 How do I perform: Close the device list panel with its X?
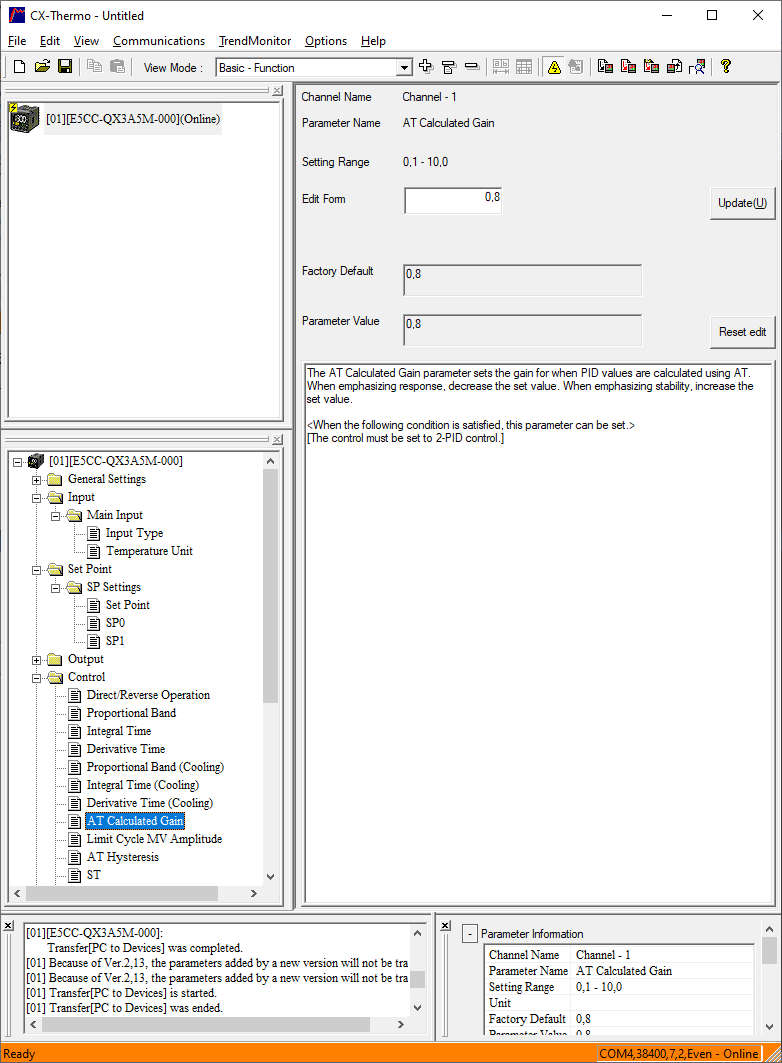click(277, 90)
